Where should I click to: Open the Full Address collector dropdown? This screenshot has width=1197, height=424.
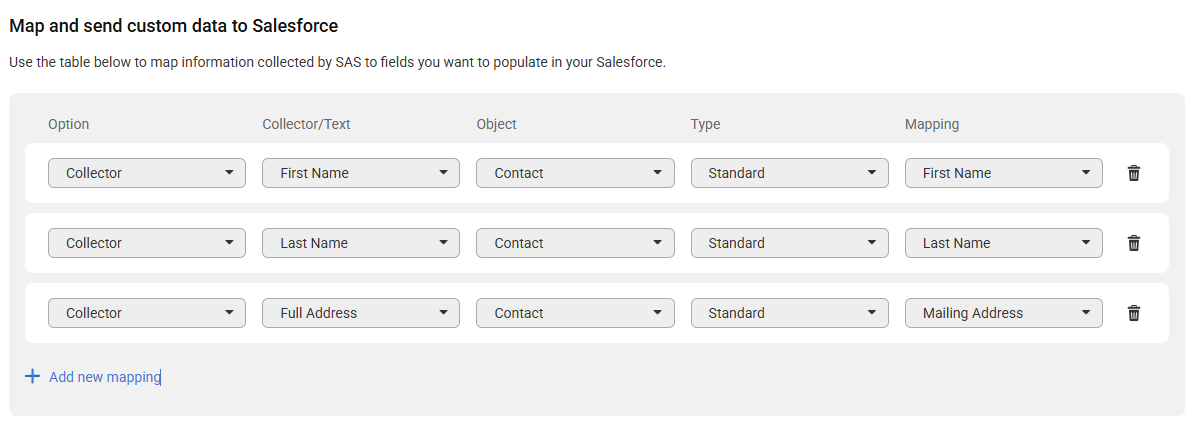(x=361, y=313)
